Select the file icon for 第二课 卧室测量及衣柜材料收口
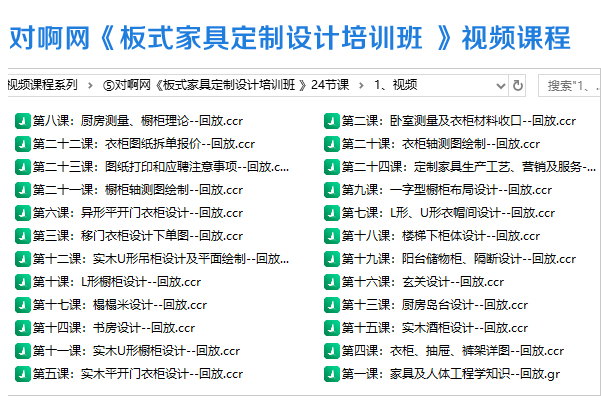Image resolution: width=601 pixels, height=400 pixels. [332, 121]
